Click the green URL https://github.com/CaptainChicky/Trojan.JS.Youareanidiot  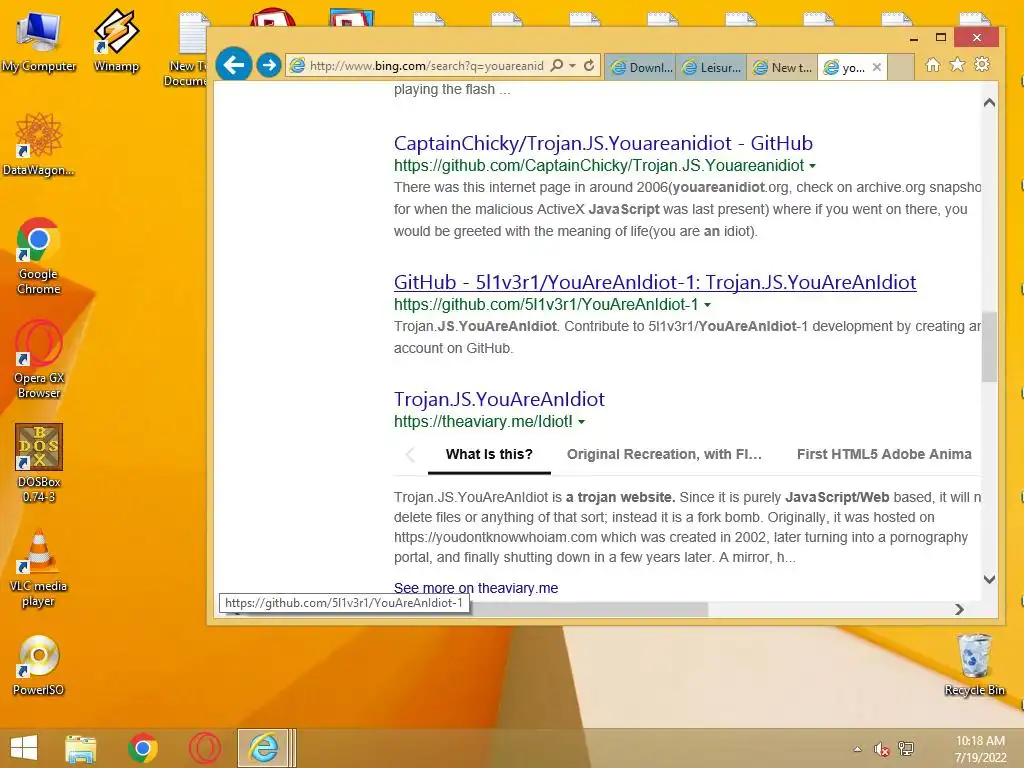click(599, 166)
